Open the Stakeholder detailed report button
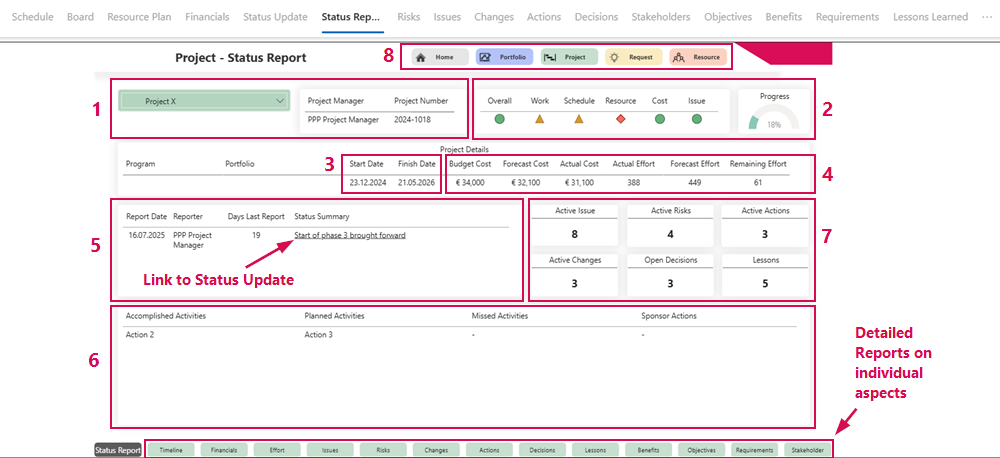 [808, 450]
